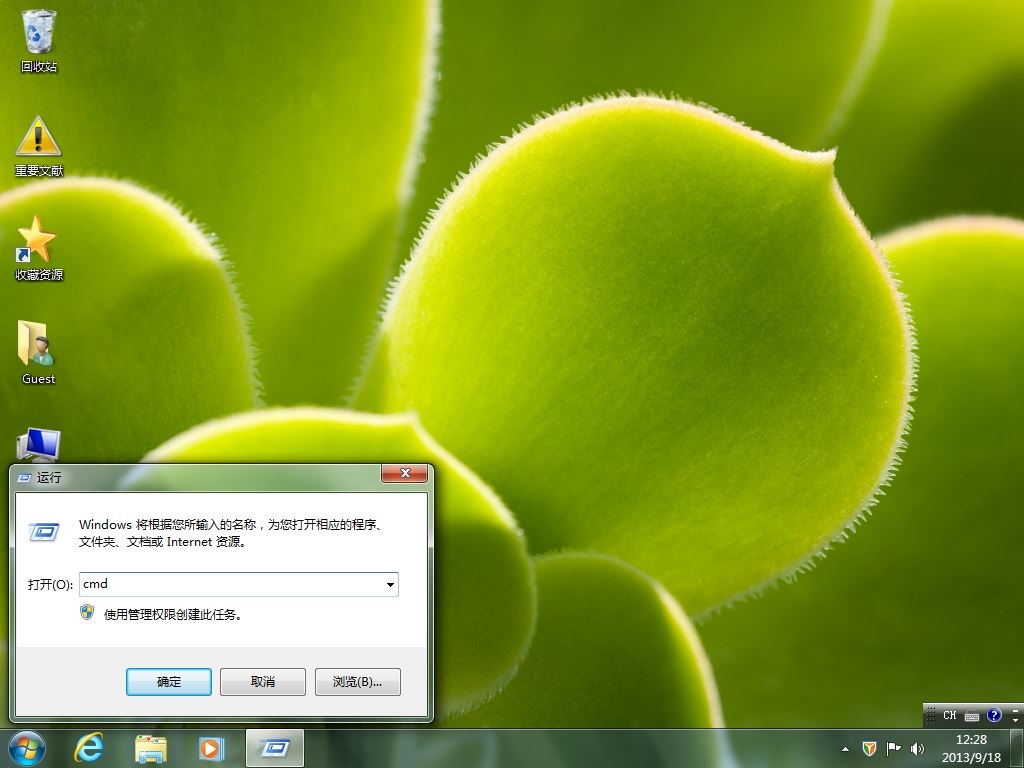Click the Run icon in dialog title bar
Screen dimensions: 1024x768
point(24,478)
